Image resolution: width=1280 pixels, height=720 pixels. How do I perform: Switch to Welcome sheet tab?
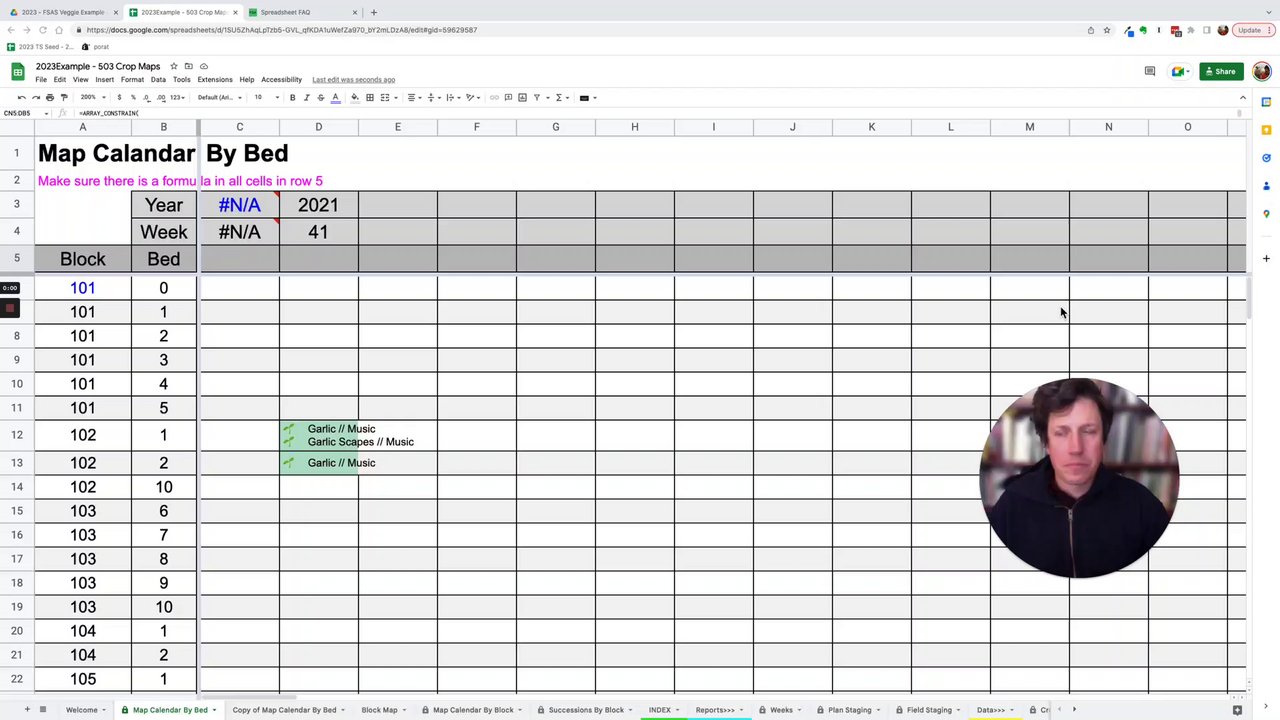[82, 710]
